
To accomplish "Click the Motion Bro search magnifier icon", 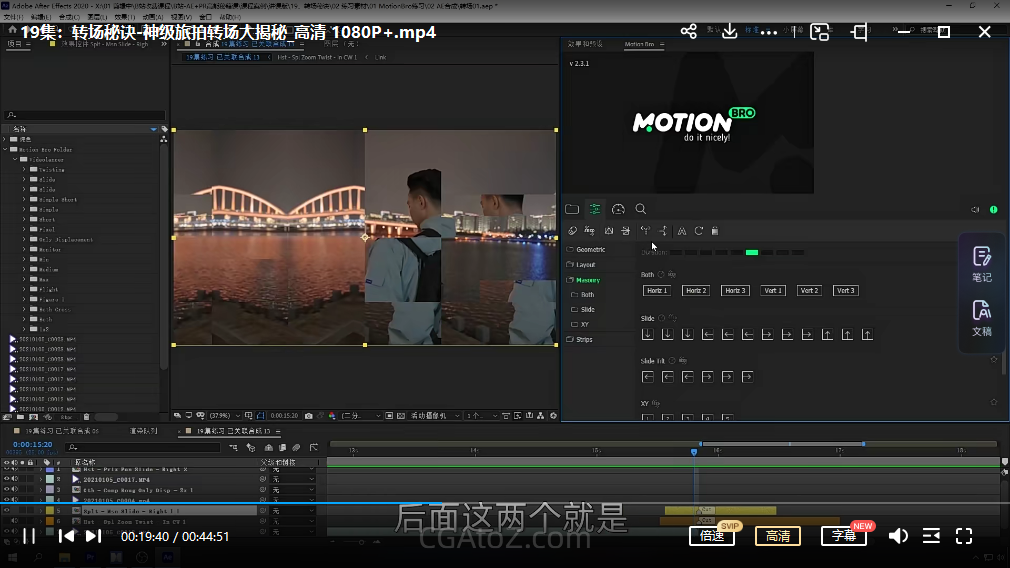I will [x=641, y=209].
